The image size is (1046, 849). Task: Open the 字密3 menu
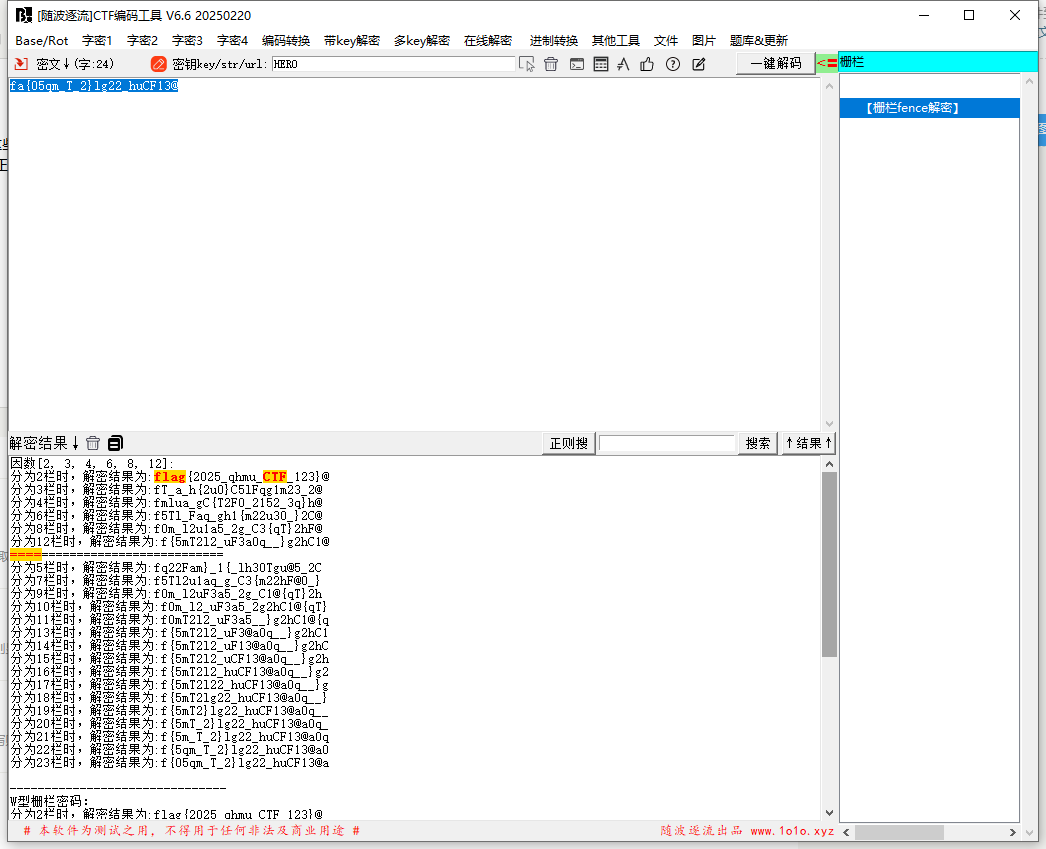[187, 41]
